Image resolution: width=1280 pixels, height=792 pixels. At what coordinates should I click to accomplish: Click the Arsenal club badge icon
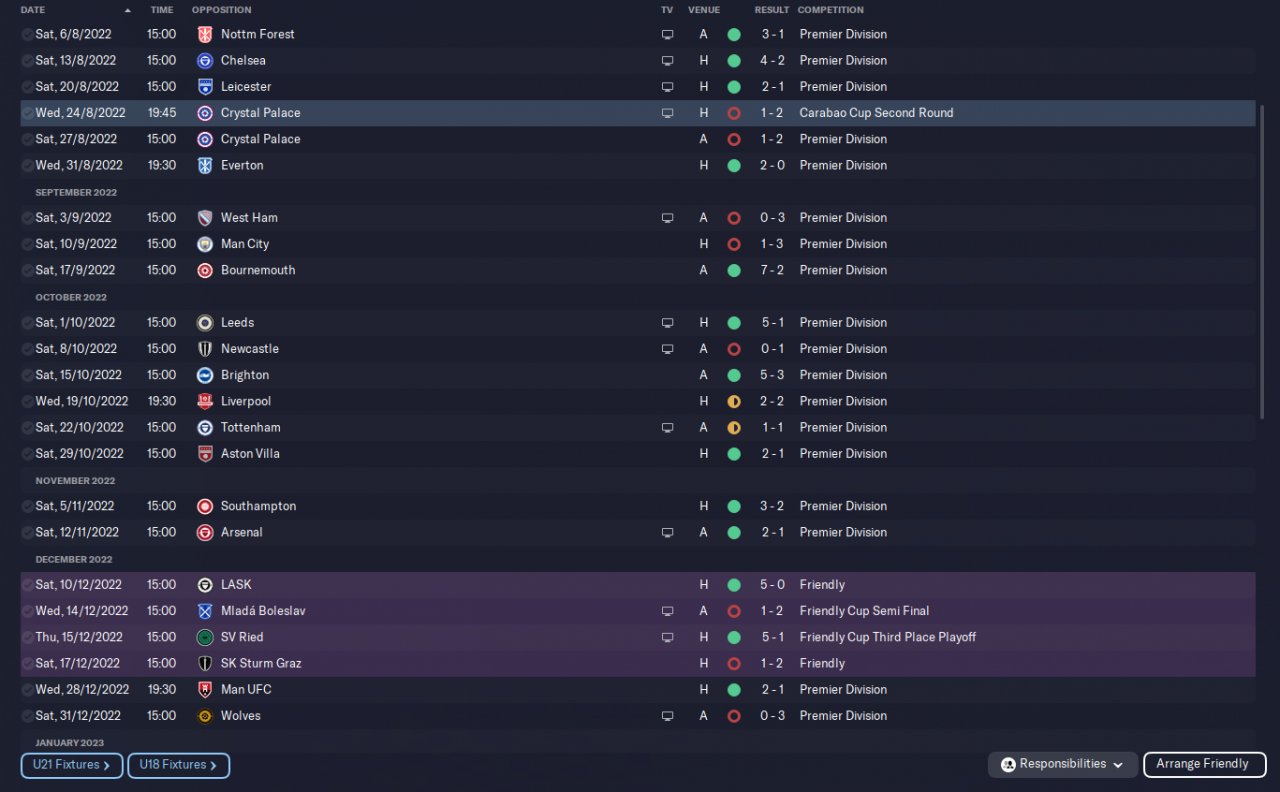pos(205,533)
